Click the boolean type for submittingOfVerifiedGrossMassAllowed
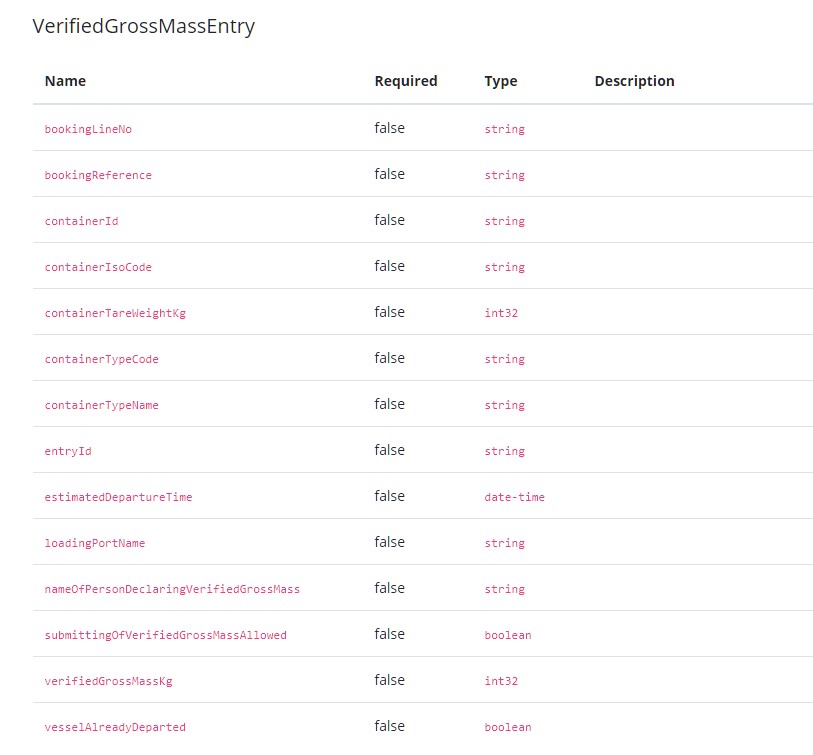813x755 pixels. coord(508,635)
